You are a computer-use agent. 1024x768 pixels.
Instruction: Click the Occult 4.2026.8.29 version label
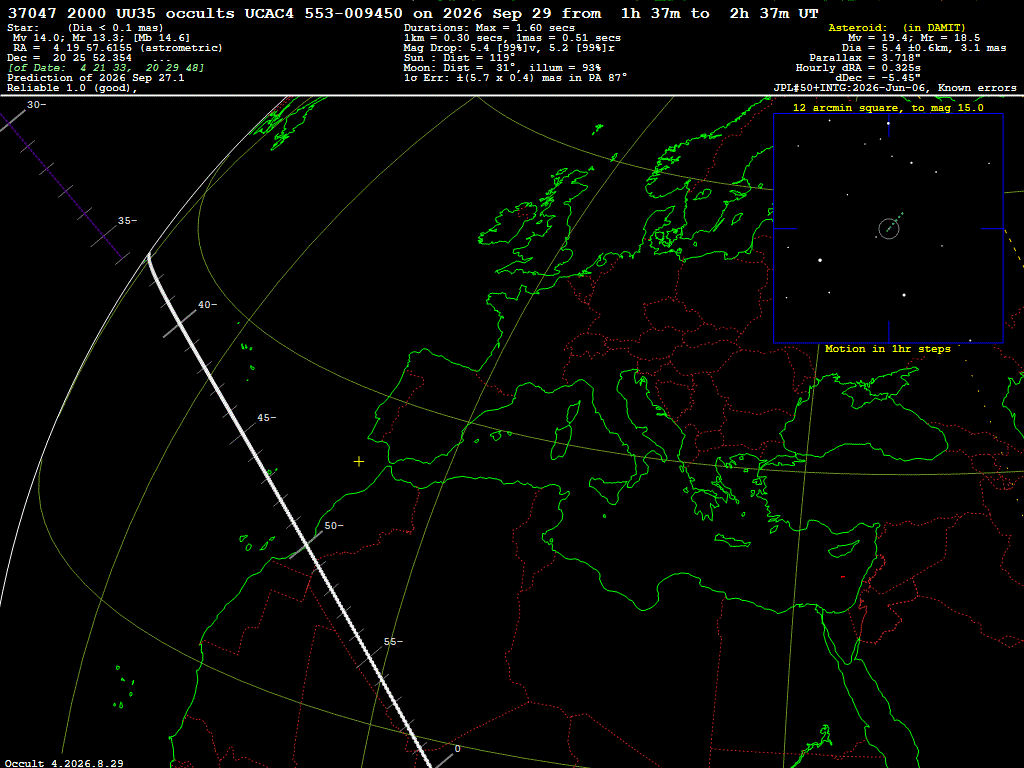[64, 763]
